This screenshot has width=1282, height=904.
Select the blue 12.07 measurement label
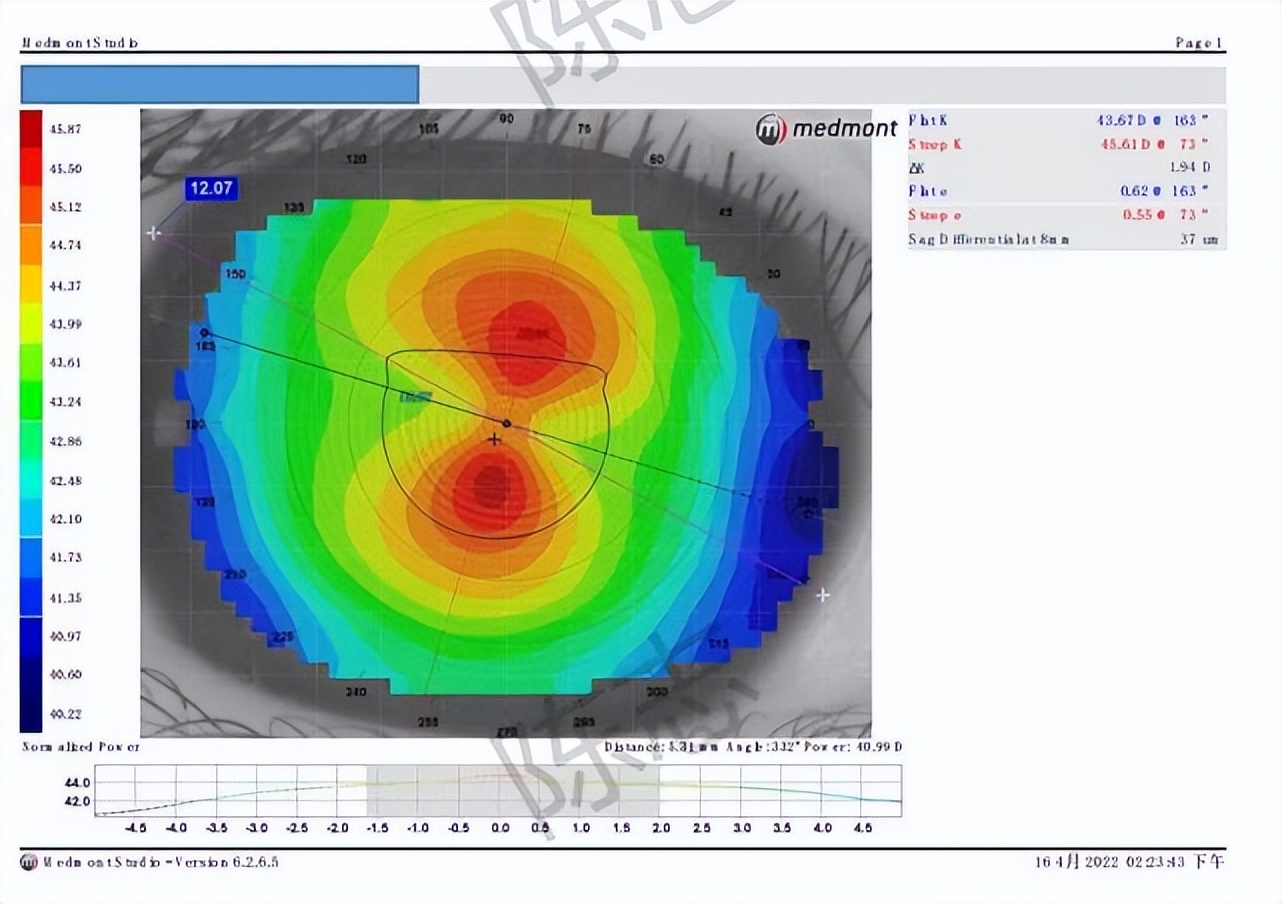click(x=211, y=188)
